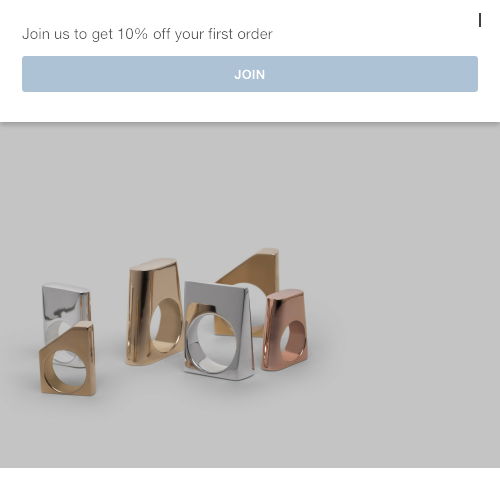The width and height of the screenshot is (500, 500).
Task: Click the circular hole of the front gold ring
Action: coord(66,371)
